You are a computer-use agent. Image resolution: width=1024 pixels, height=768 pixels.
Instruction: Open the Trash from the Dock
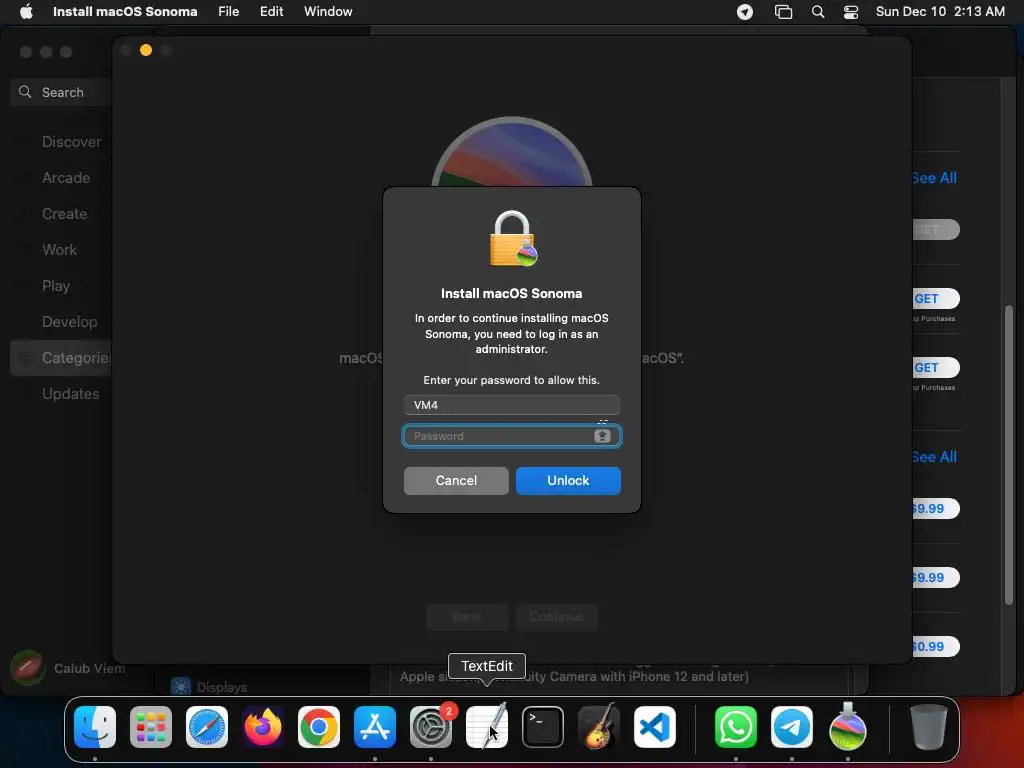[929, 727]
